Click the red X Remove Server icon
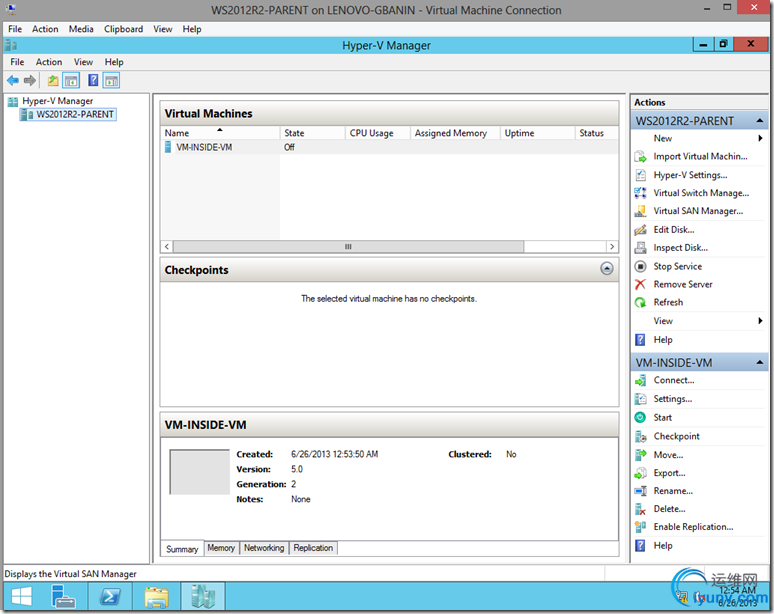Screen dimensions: 774x614 click(x=640, y=284)
